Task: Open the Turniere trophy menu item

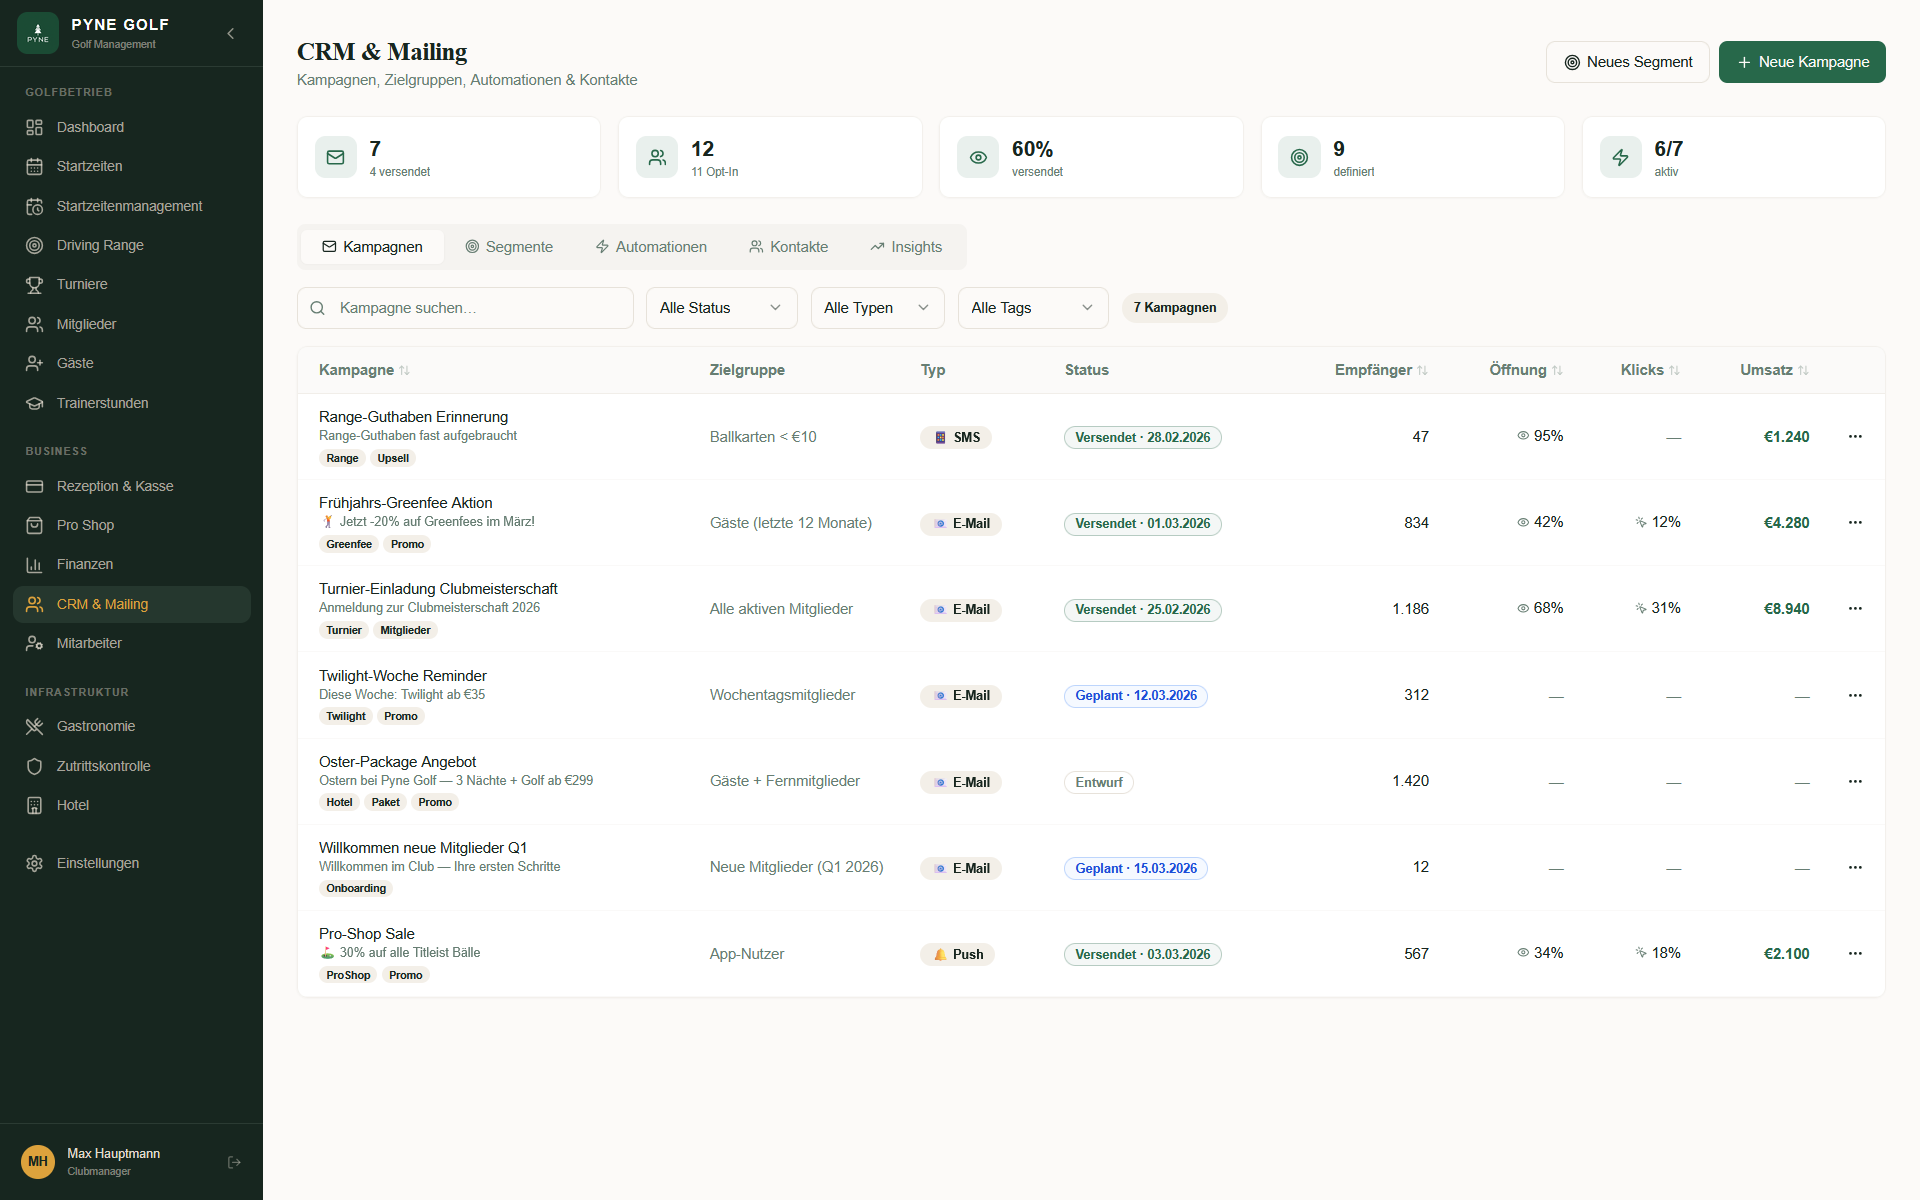Action: pos(82,284)
